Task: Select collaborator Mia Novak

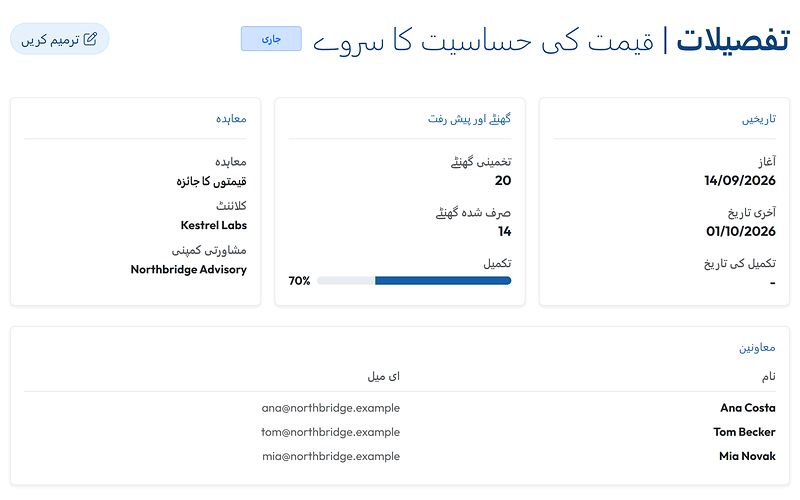Action: click(x=747, y=456)
